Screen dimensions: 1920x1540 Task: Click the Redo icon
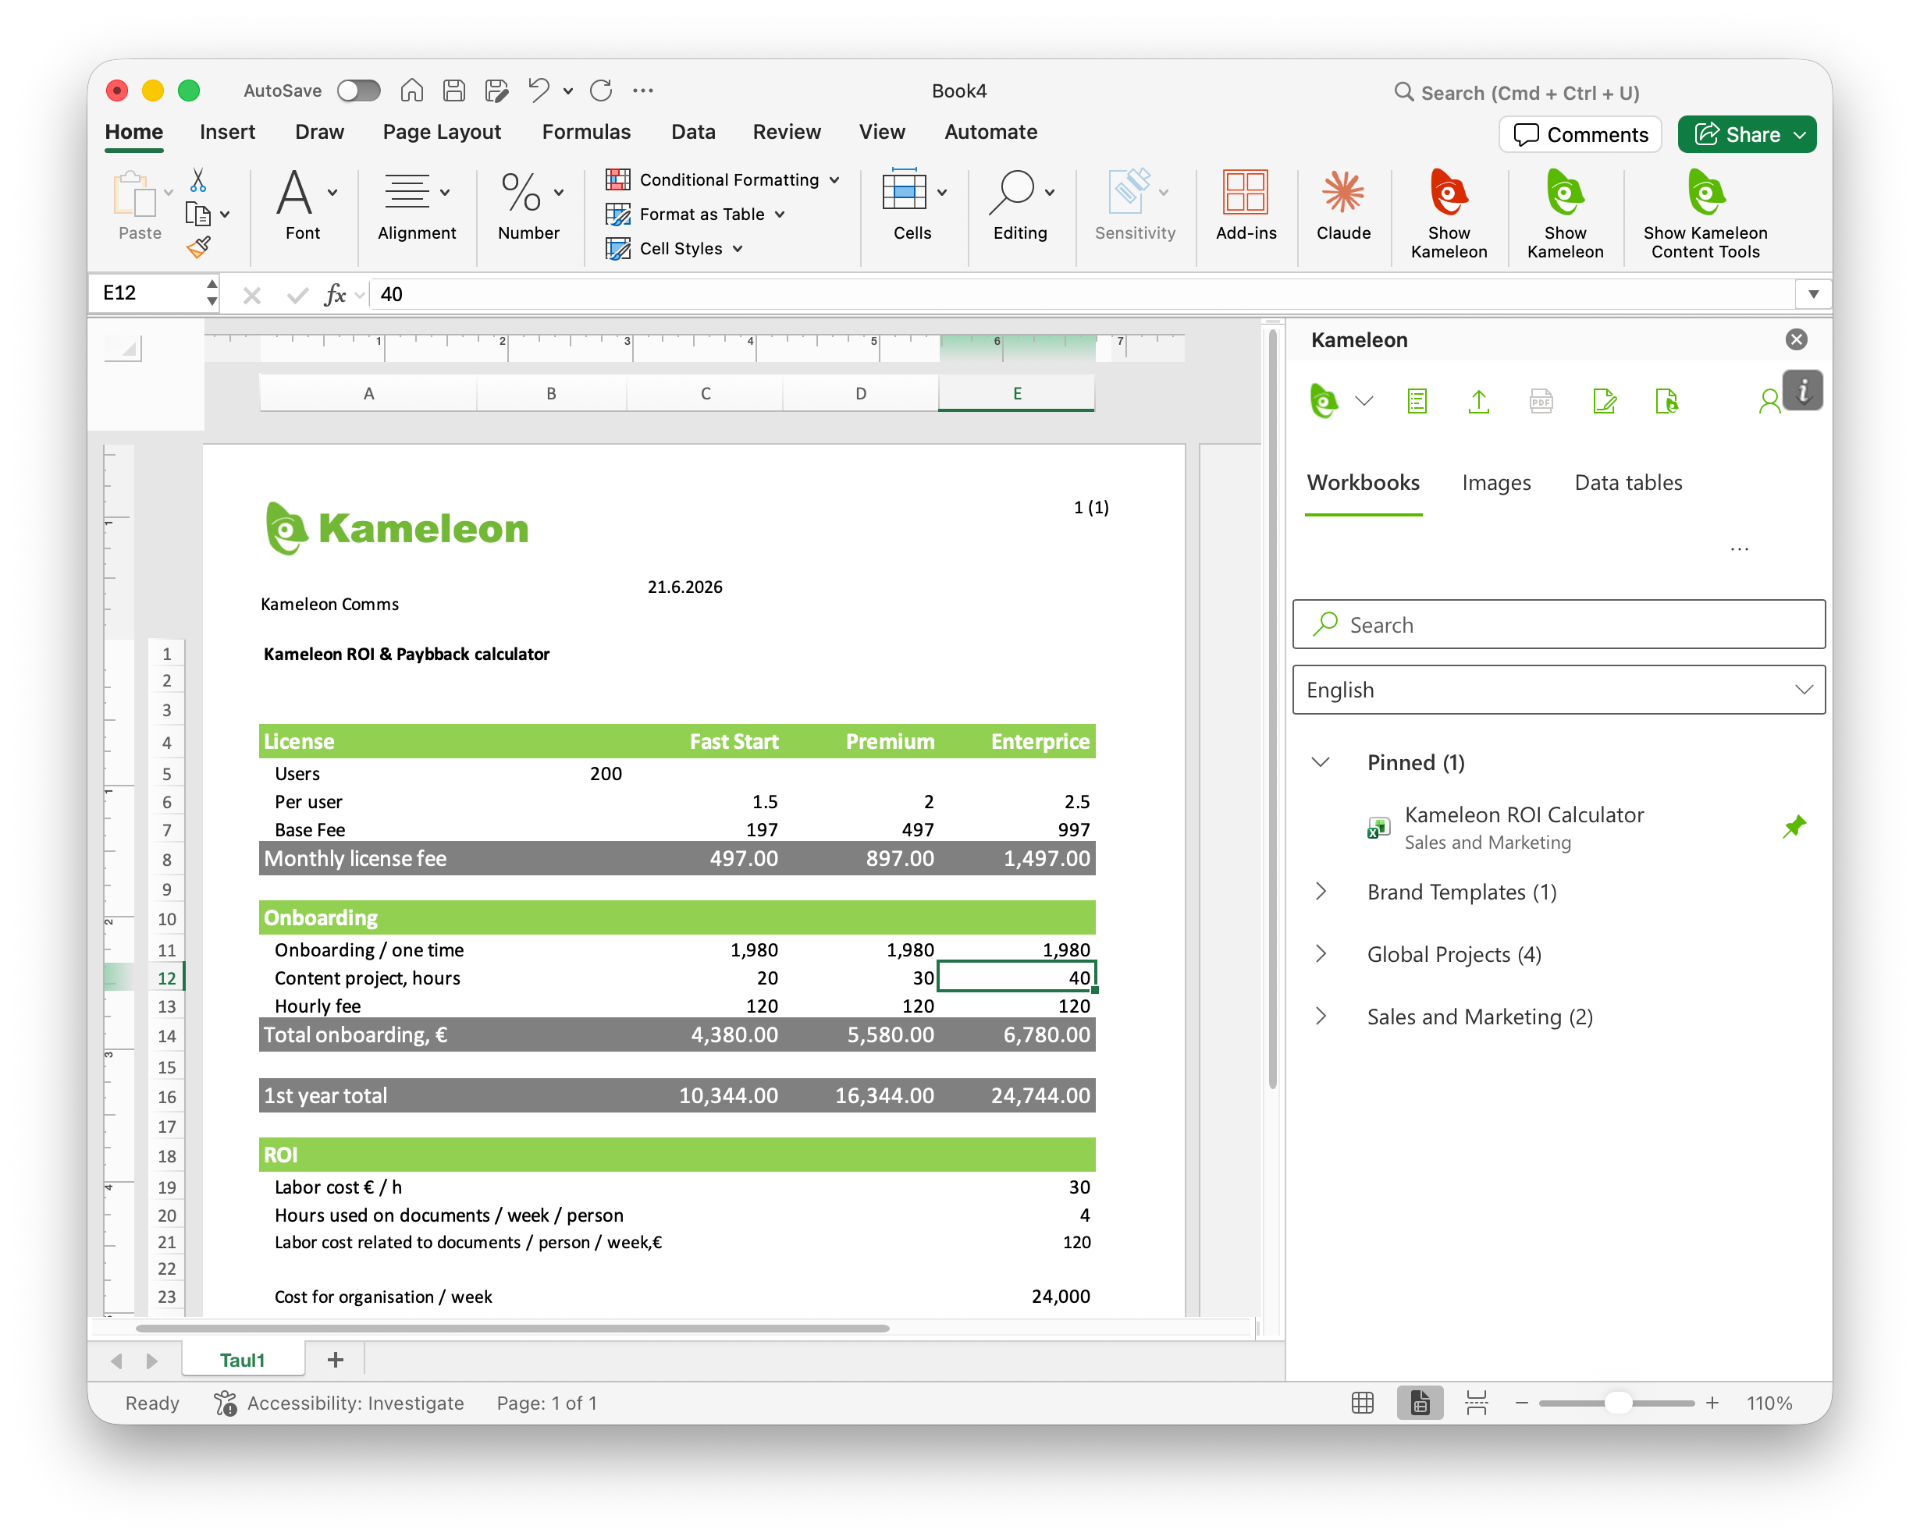pyautogui.click(x=601, y=91)
